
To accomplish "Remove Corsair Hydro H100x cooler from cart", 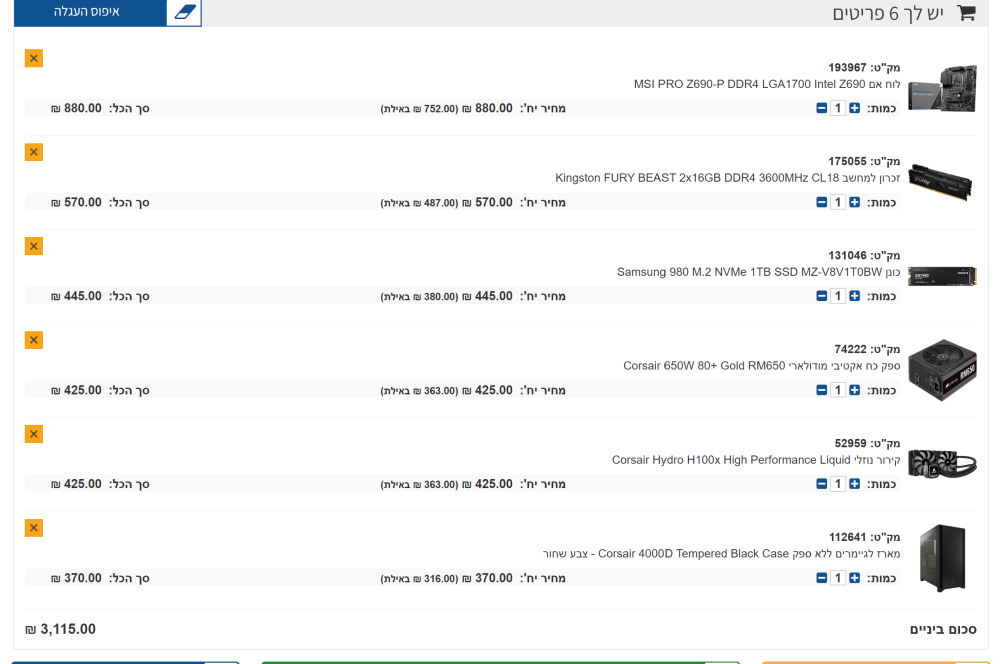I will (x=34, y=434).
